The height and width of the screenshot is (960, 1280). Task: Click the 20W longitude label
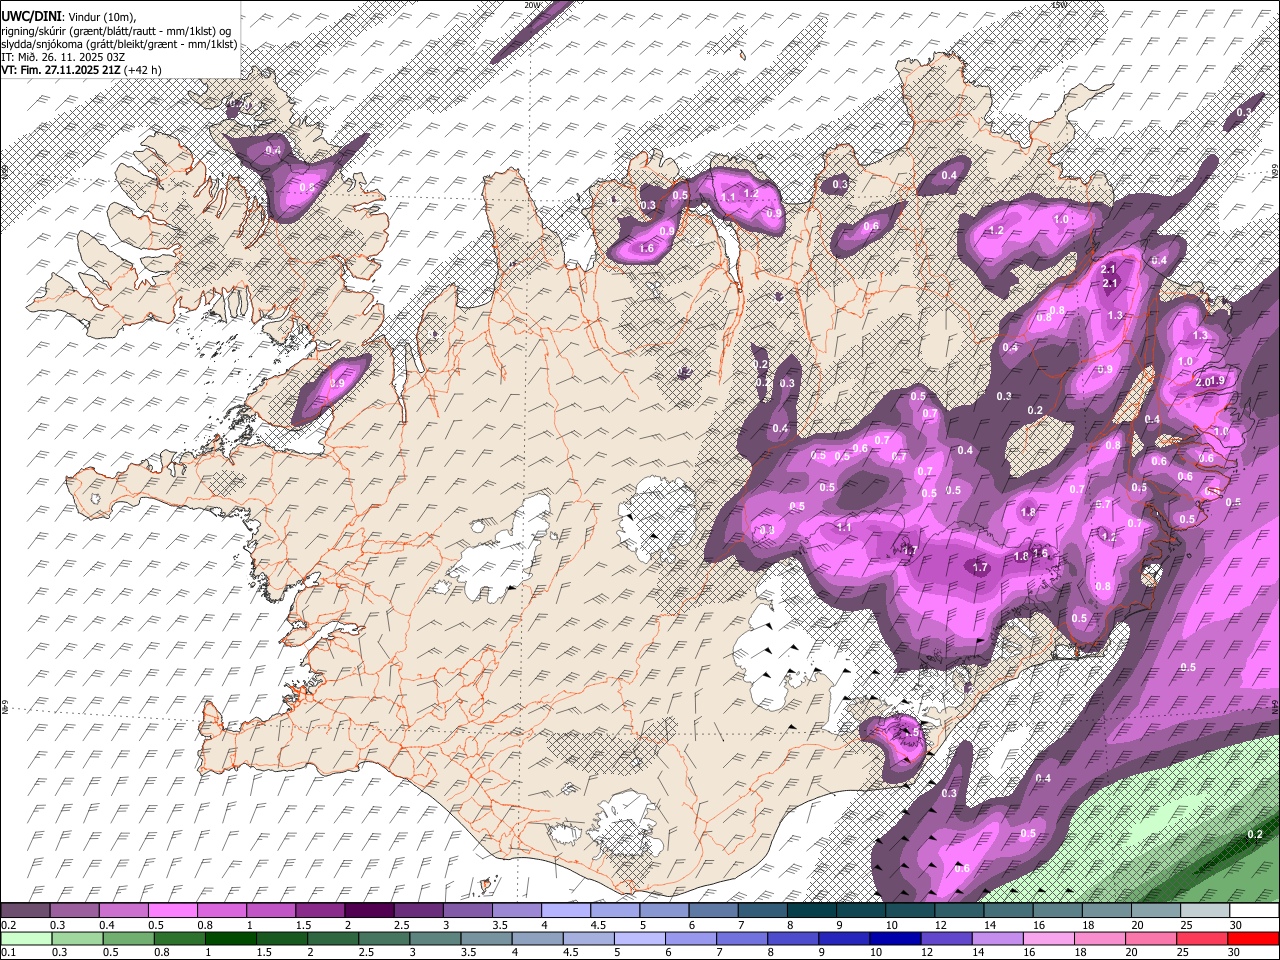point(532,5)
